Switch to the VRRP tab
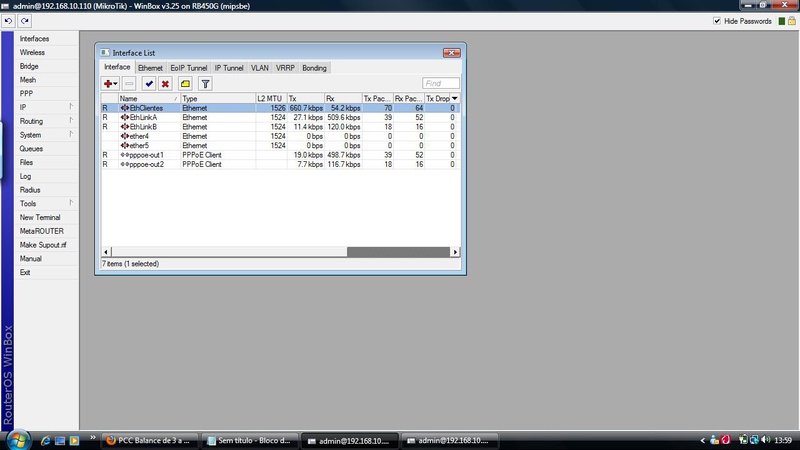This screenshot has width=800, height=450. click(285, 68)
